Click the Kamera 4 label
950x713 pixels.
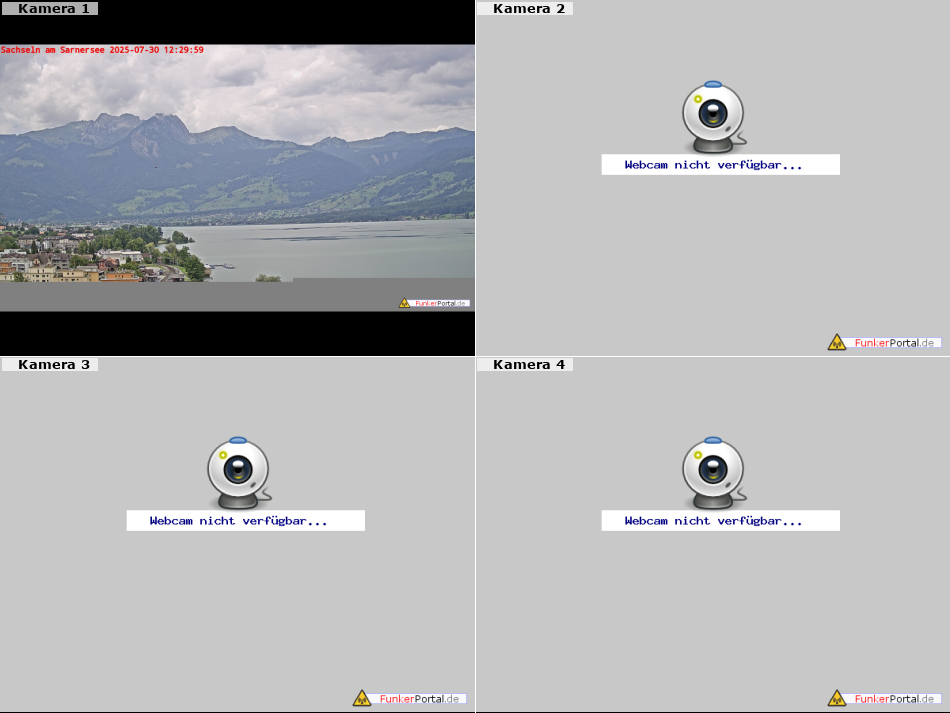(525, 364)
